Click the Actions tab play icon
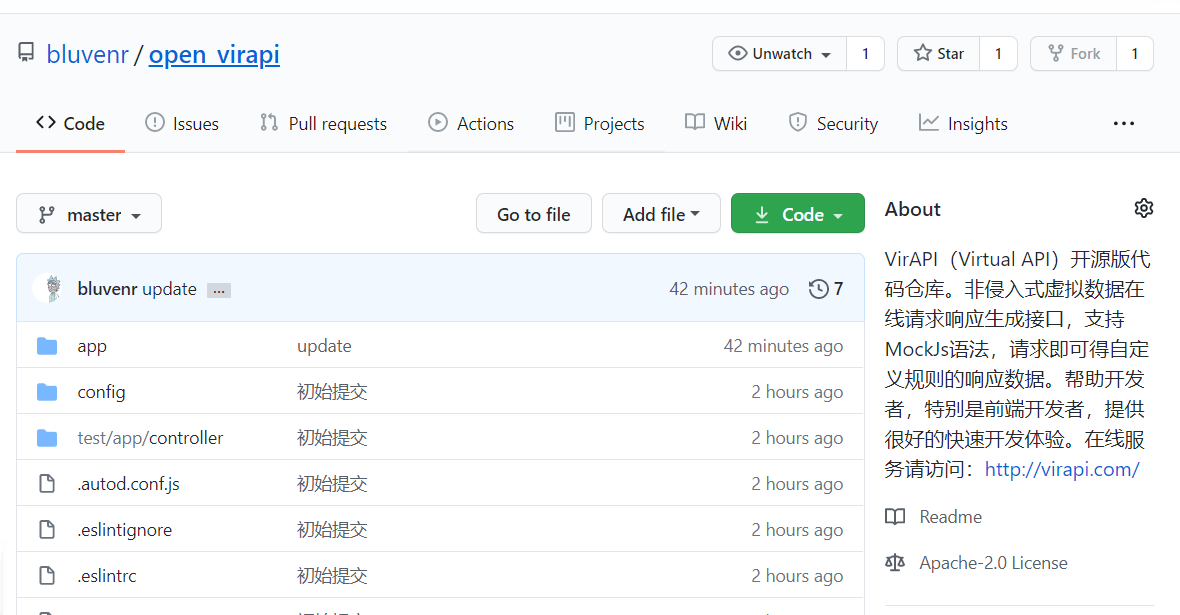The image size is (1180, 615). pyautogui.click(x=437, y=123)
